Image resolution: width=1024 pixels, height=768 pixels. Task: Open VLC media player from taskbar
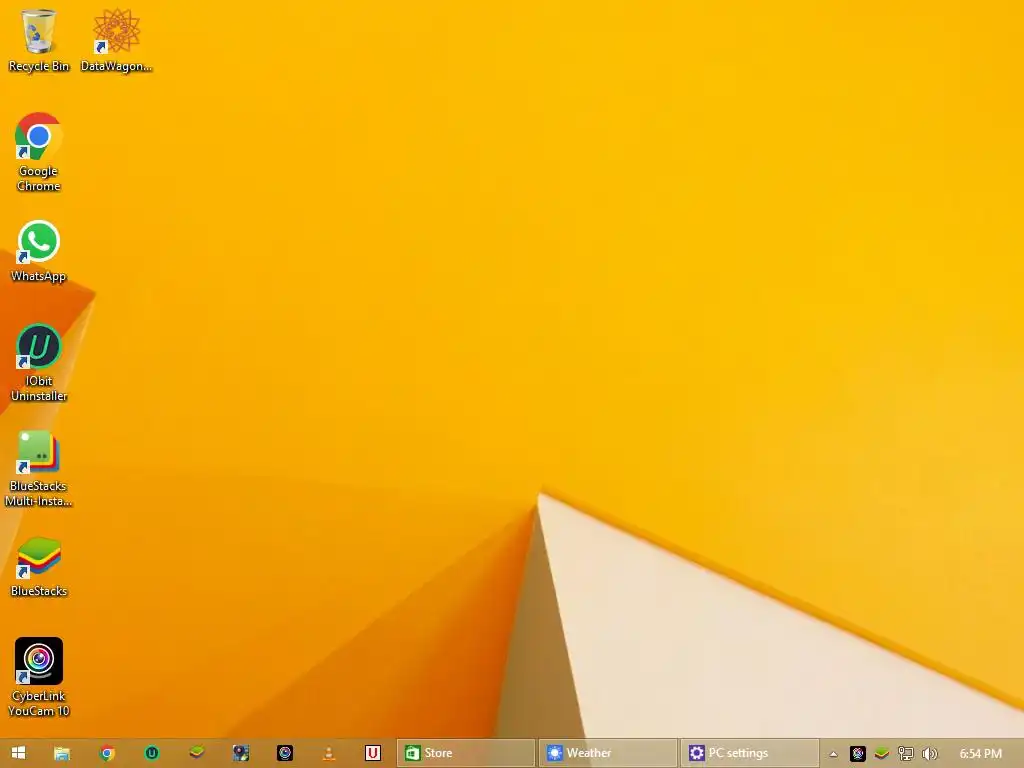(x=329, y=753)
